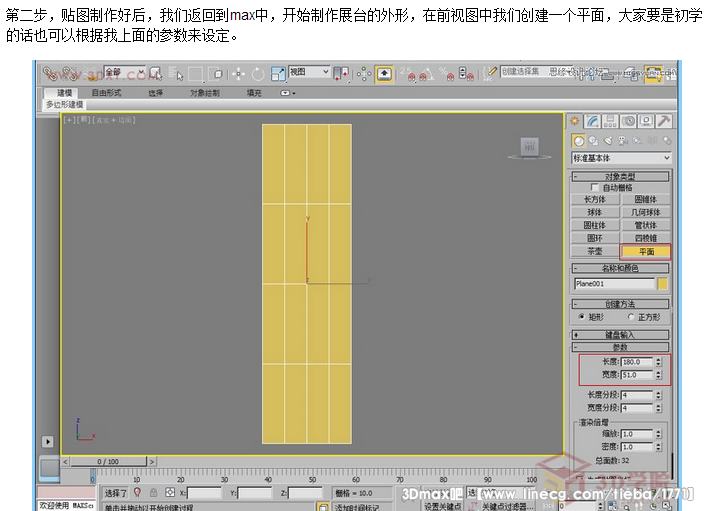723x511 pixels.
Task: Click the Use Pivot Point Center icon
Action: pyautogui.click(x=341, y=74)
